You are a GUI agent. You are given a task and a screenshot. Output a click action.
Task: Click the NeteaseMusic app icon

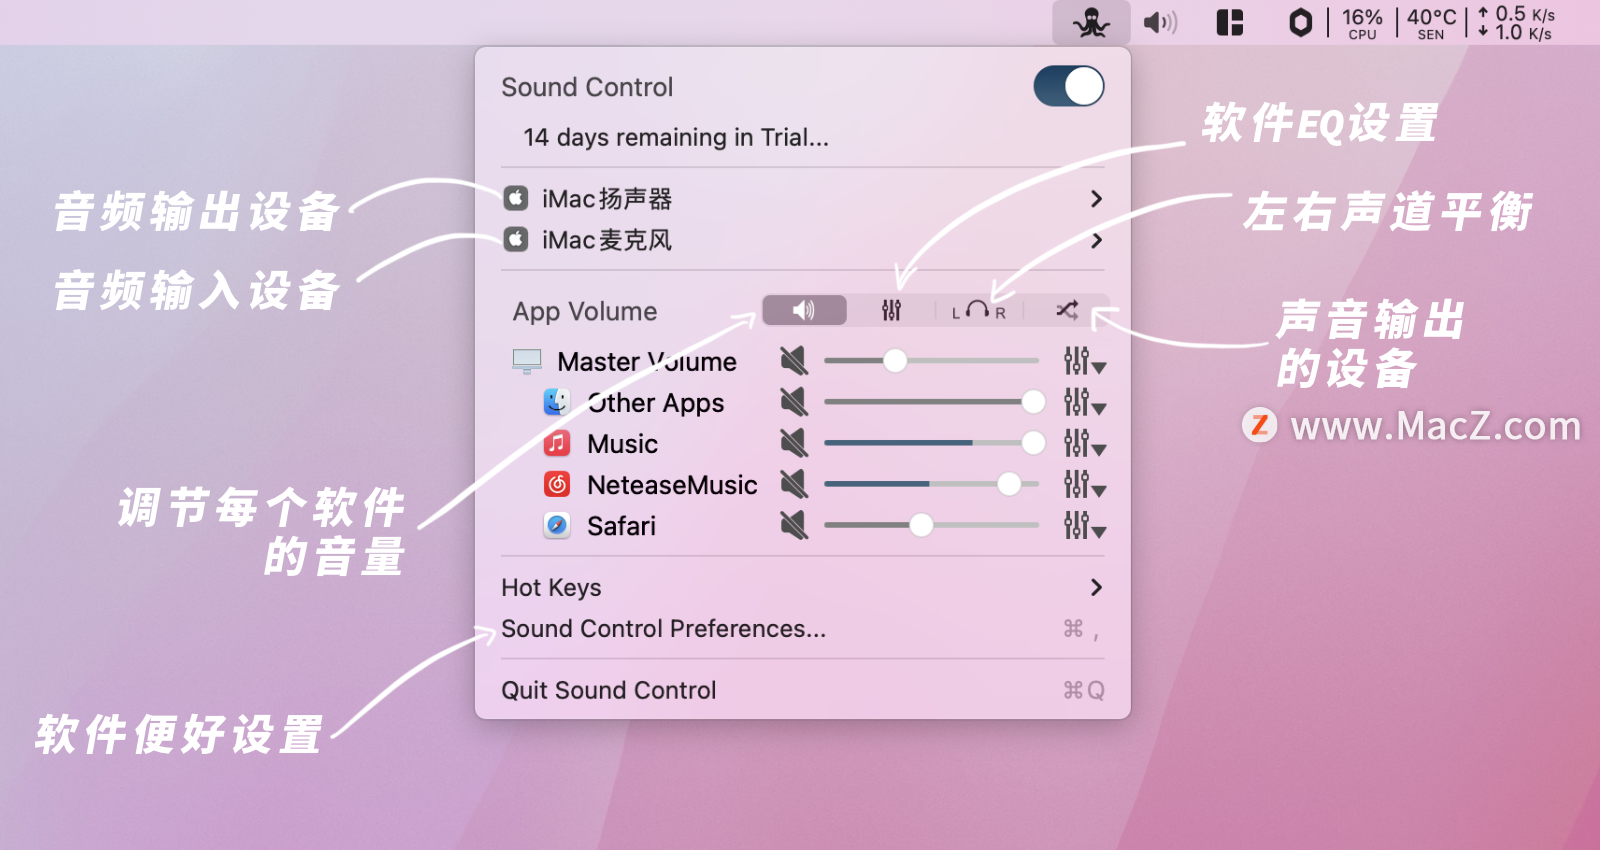(557, 484)
